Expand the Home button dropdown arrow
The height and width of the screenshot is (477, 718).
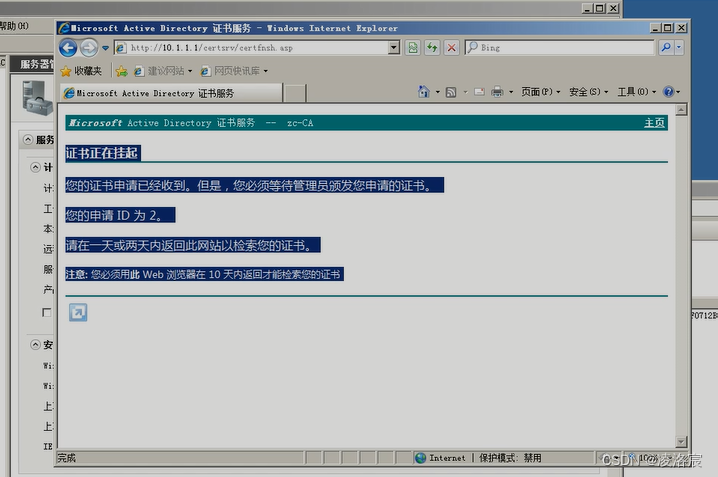pos(437,92)
